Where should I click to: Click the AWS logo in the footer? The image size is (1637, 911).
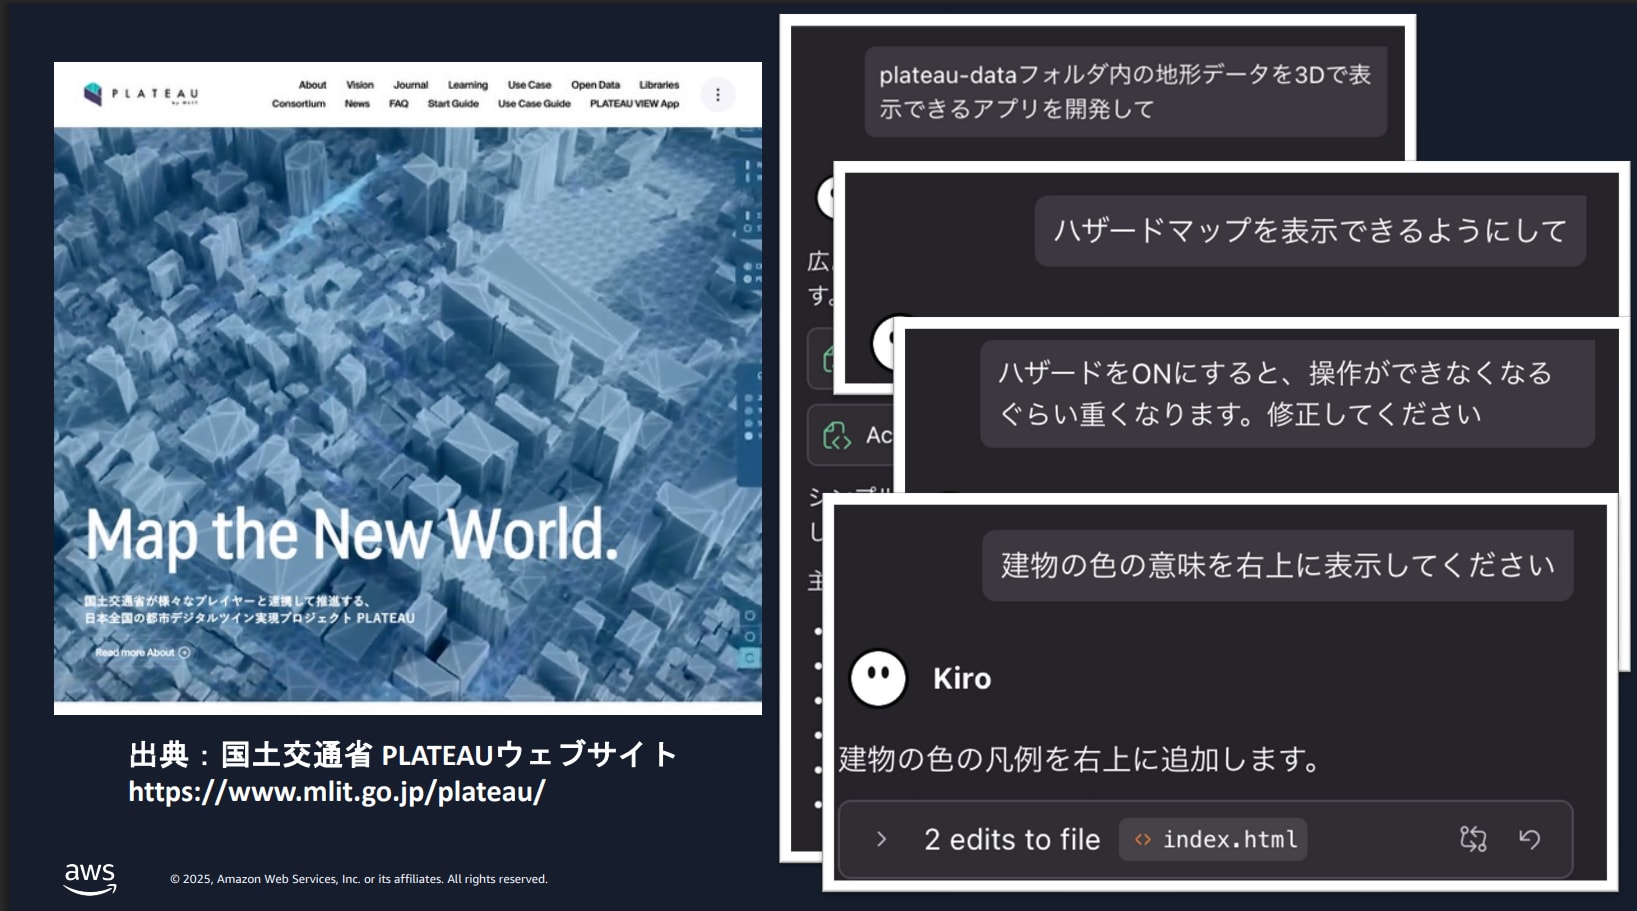pos(90,878)
